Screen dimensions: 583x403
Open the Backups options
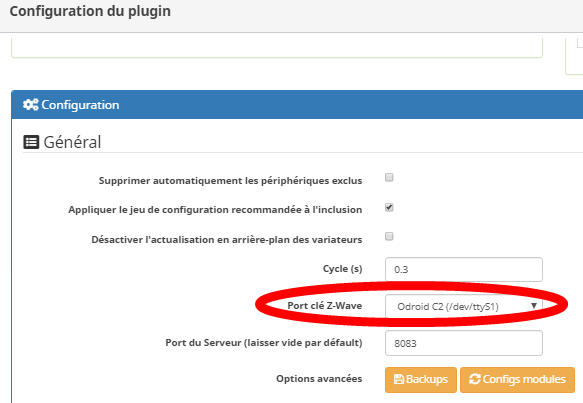[x=421, y=380]
